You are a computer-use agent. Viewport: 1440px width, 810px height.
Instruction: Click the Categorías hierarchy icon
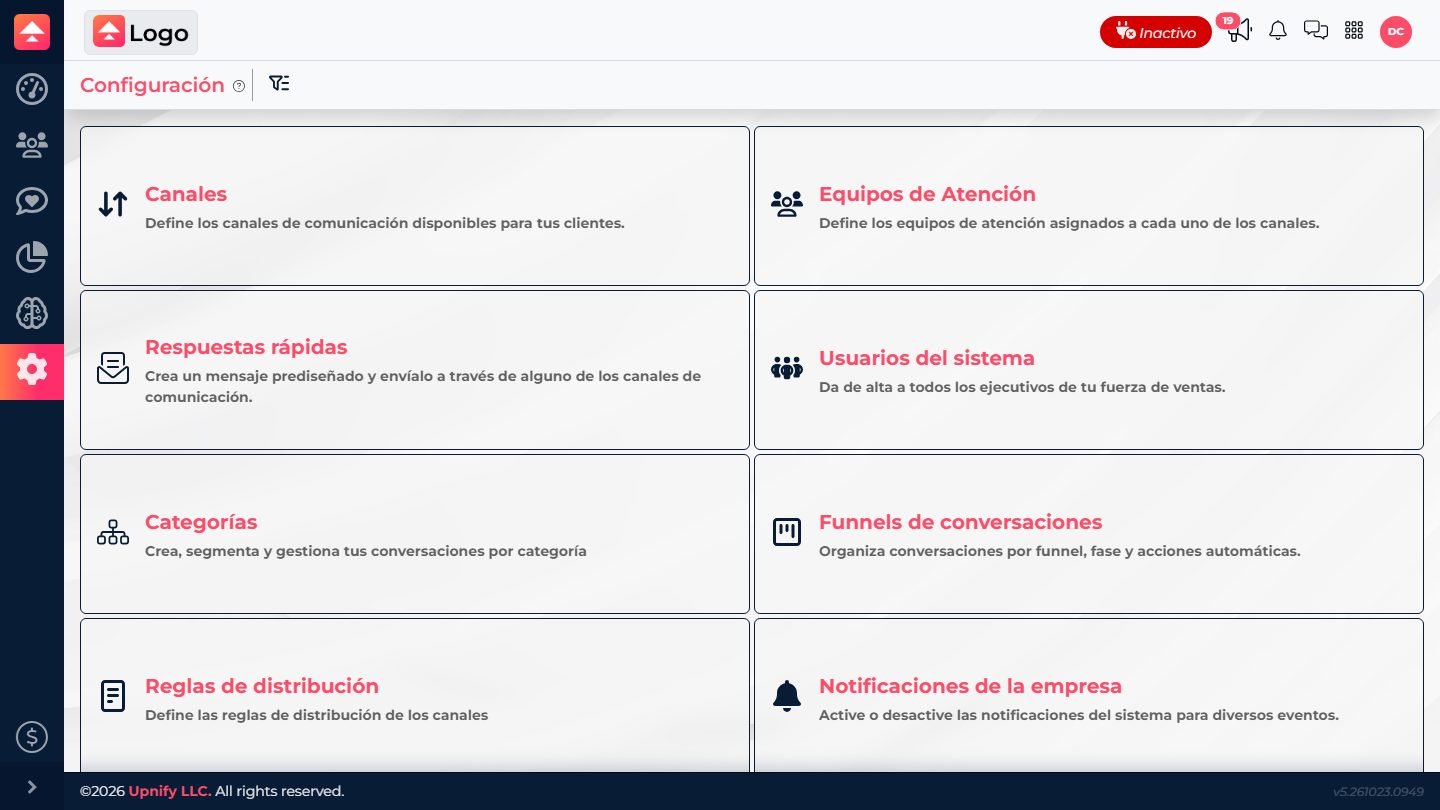(x=113, y=532)
